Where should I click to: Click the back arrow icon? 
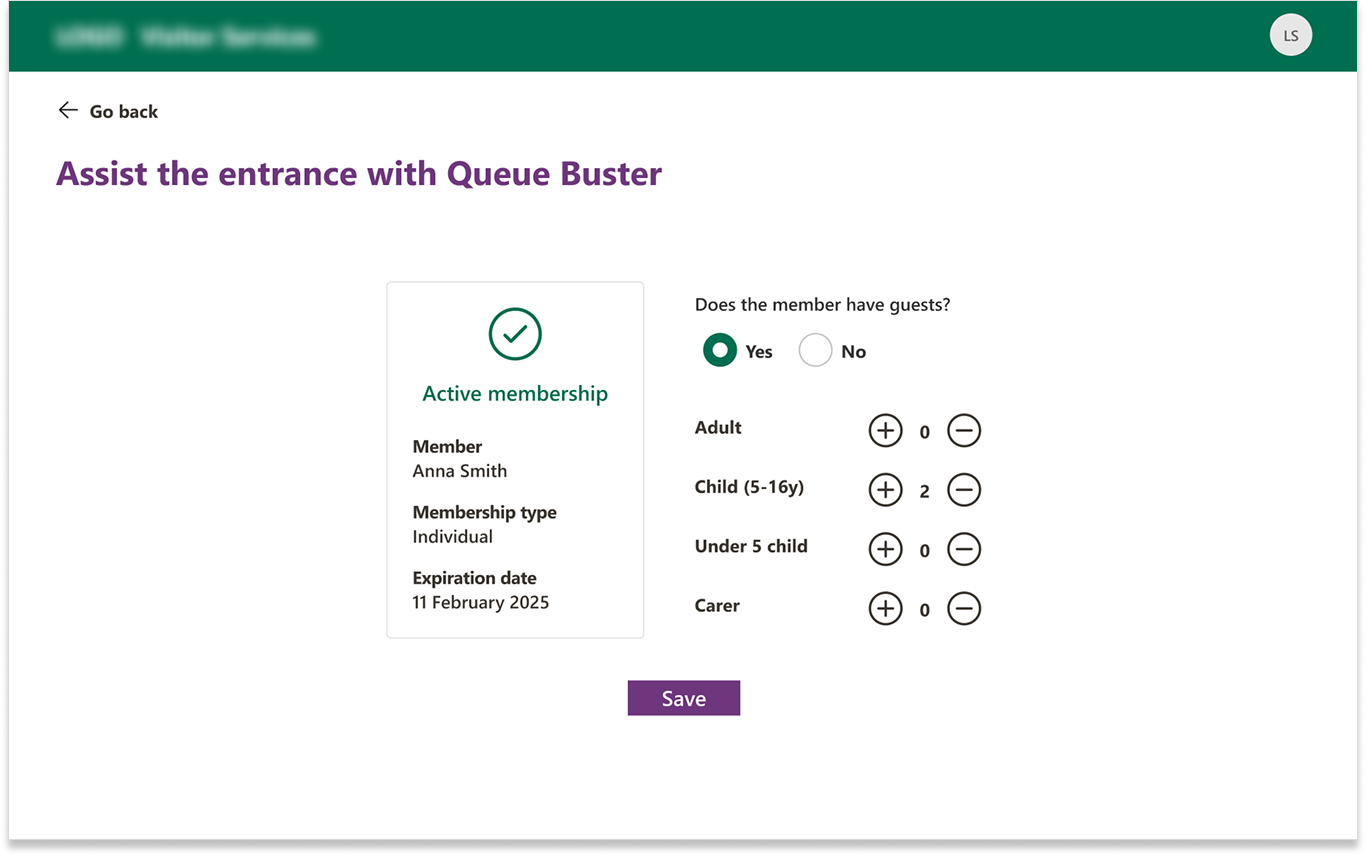(x=68, y=111)
